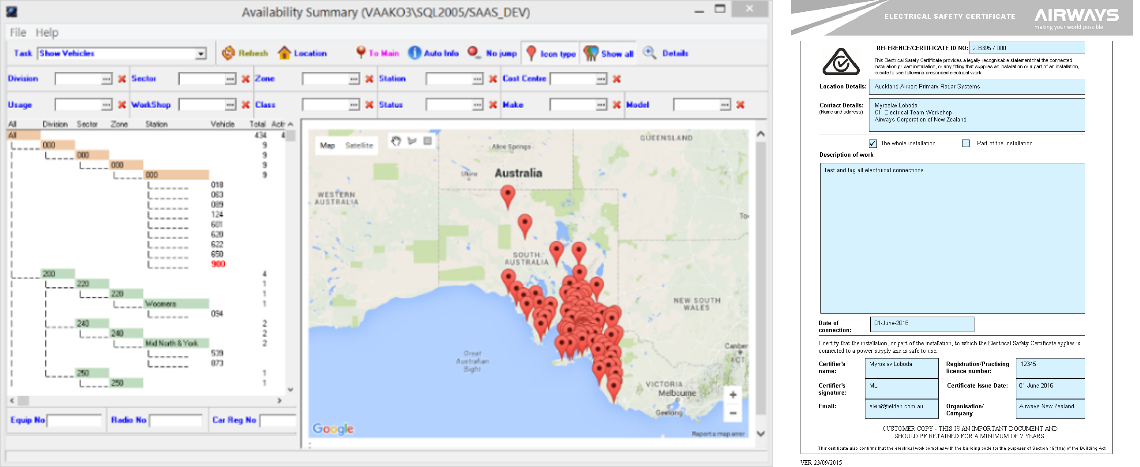Select vehicle 539 in the tree
This screenshot has height=467, width=1140.
pyautogui.click(x=217, y=353)
